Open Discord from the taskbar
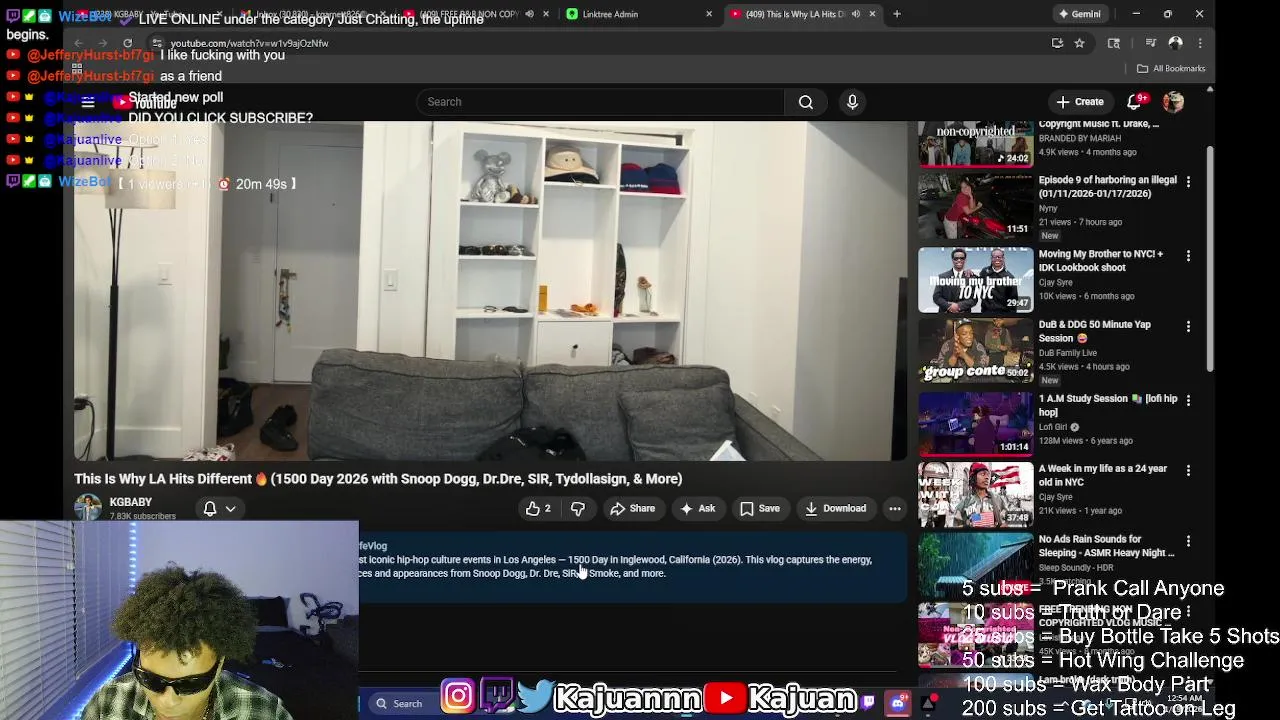The height and width of the screenshot is (720, 1280). pos(897,703)
